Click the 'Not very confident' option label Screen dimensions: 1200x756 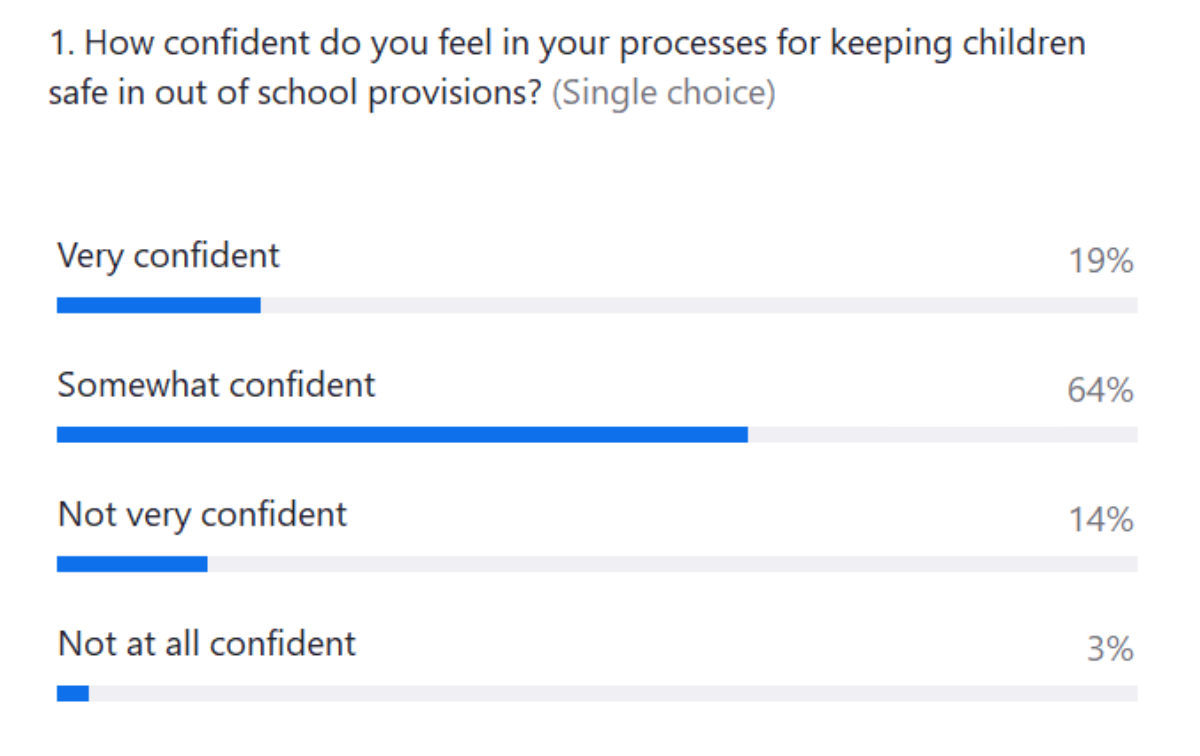[x=202, y=515]
